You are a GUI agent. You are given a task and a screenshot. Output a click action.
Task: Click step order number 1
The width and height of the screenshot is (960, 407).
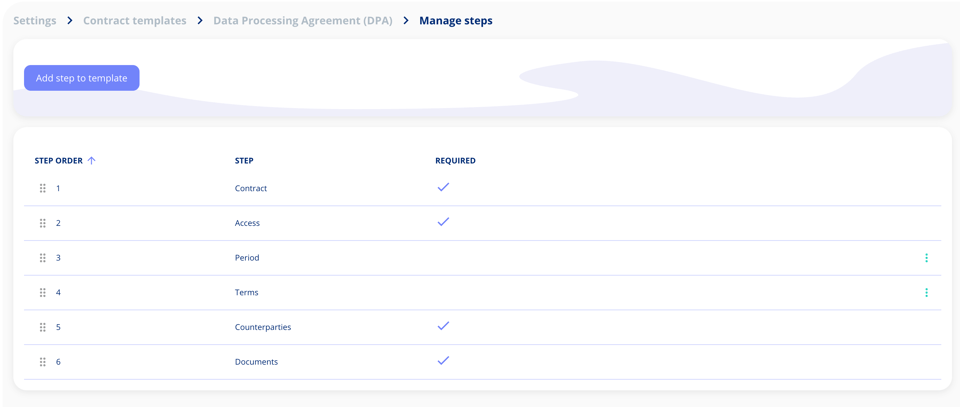pos(58,189)
